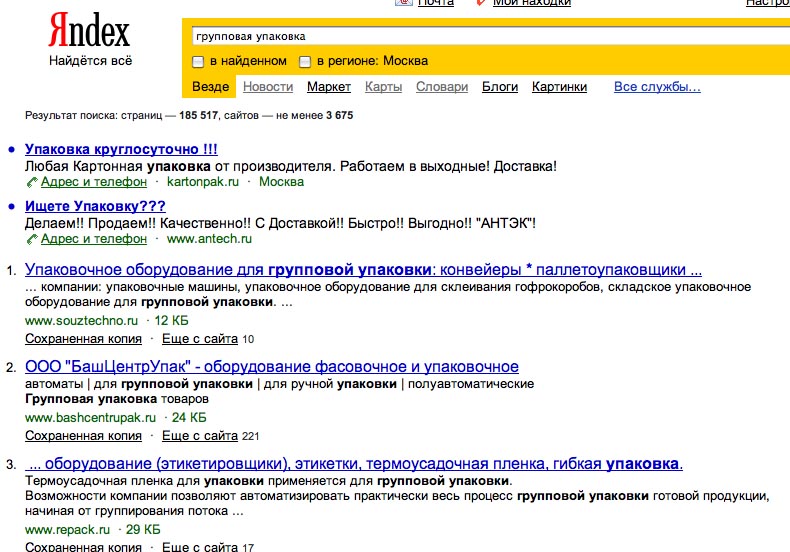Click the 'Найдётся всё' slogan
This screenshot has height=552, width=790.
(x=90, y=61)
